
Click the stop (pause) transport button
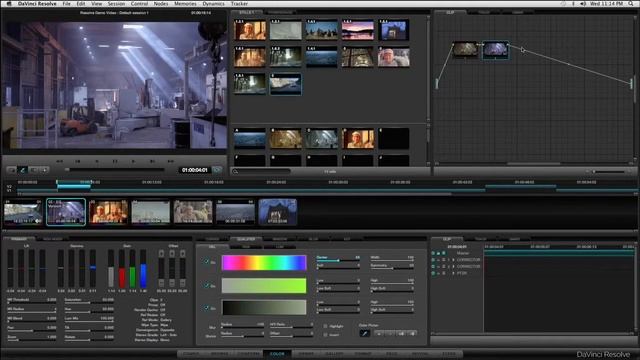pyautogui.click(x=115, y=161)
